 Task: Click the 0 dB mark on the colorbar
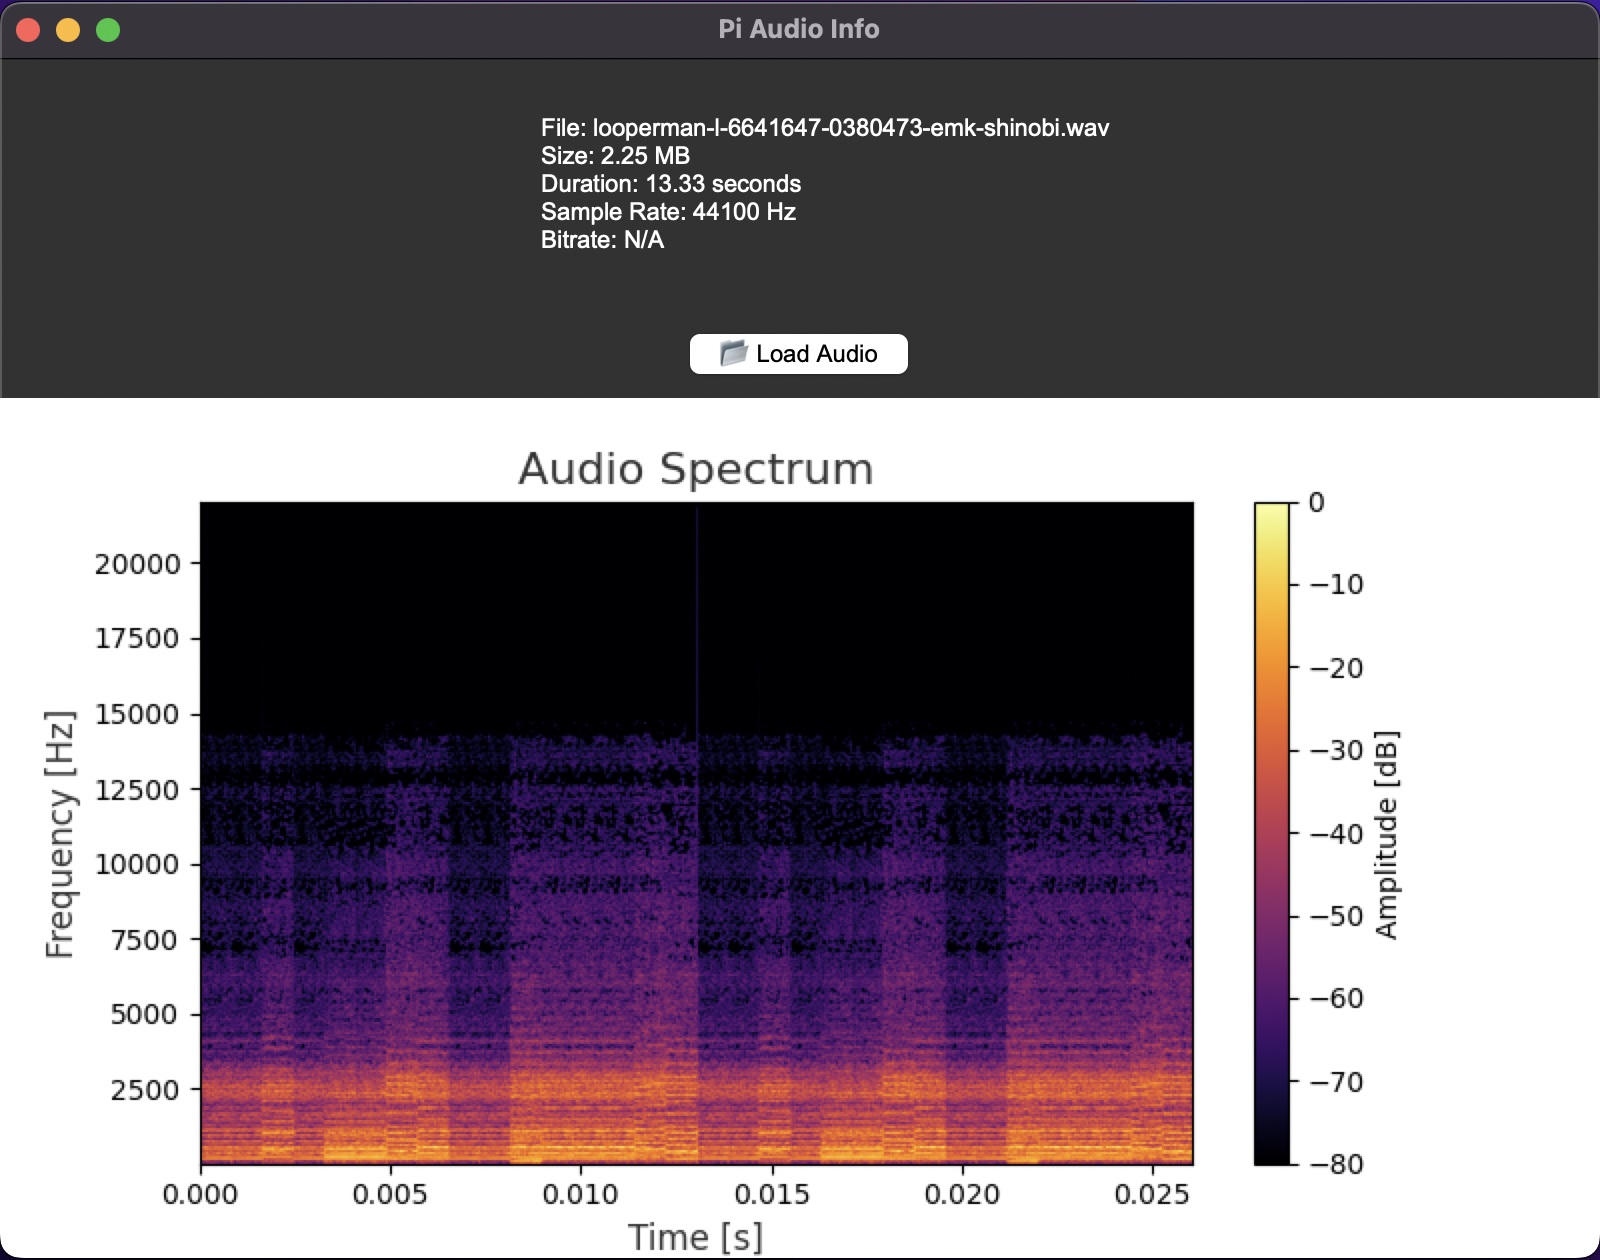tap(1317, 501)
